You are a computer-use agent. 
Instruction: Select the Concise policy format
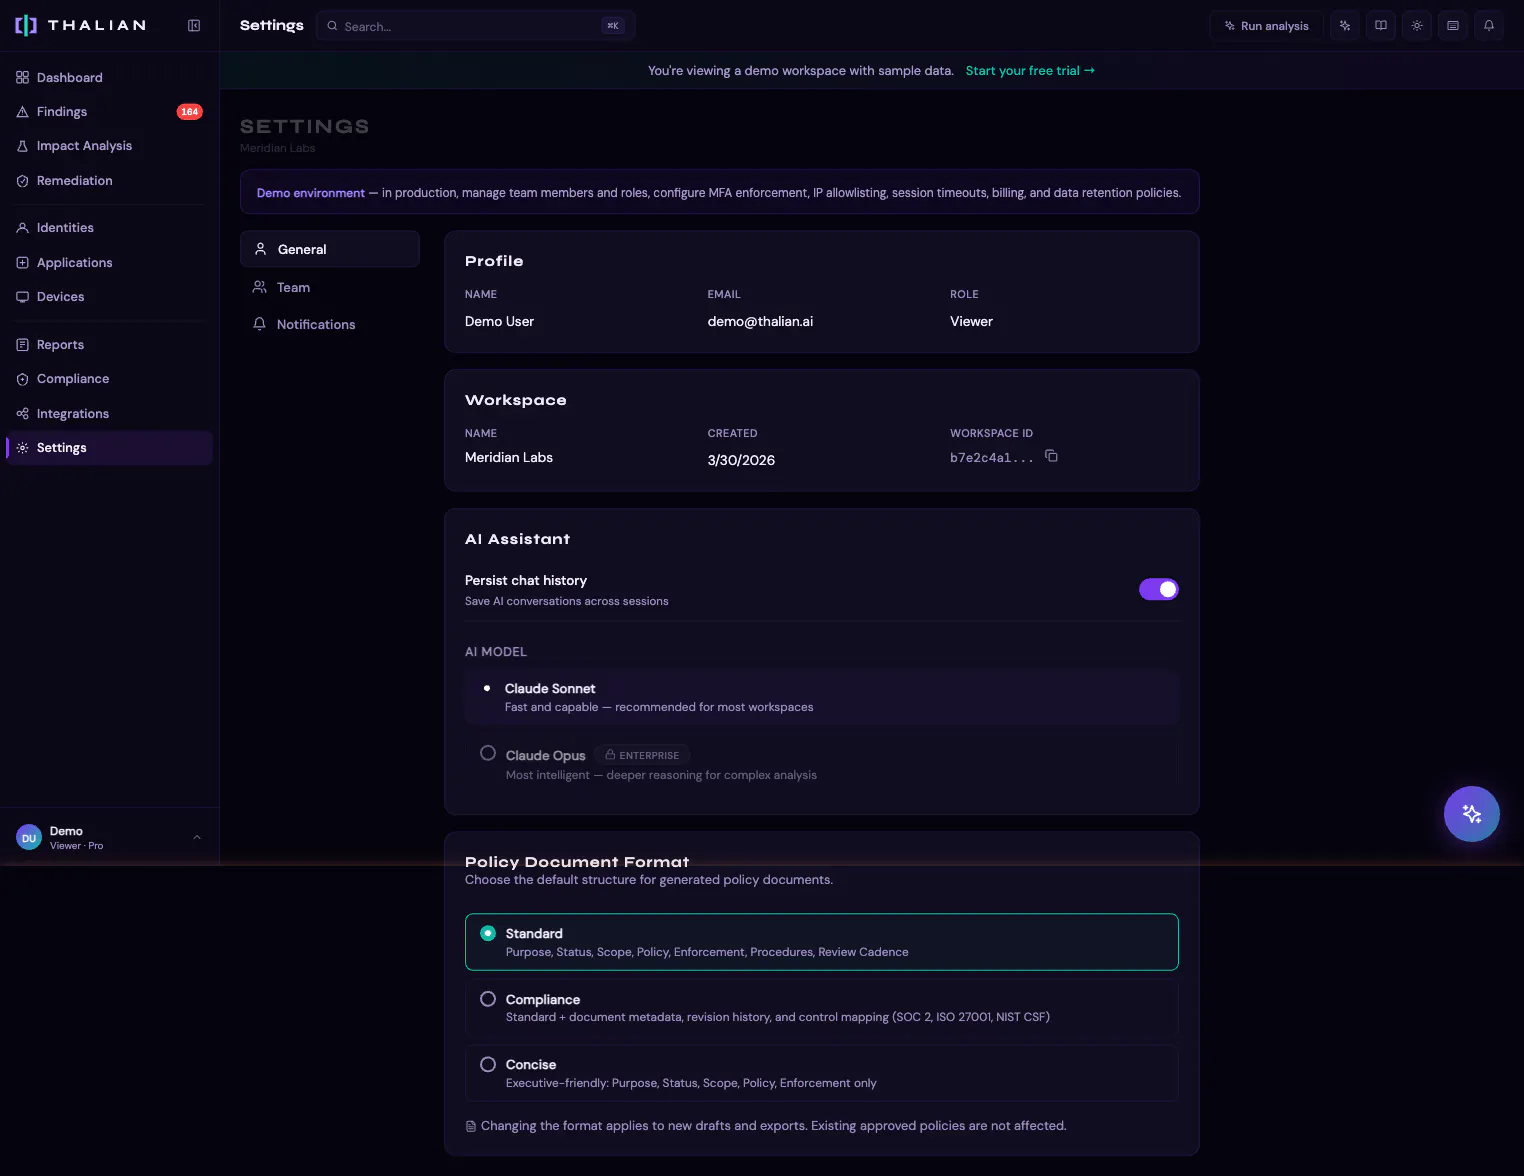point(822,1073)
